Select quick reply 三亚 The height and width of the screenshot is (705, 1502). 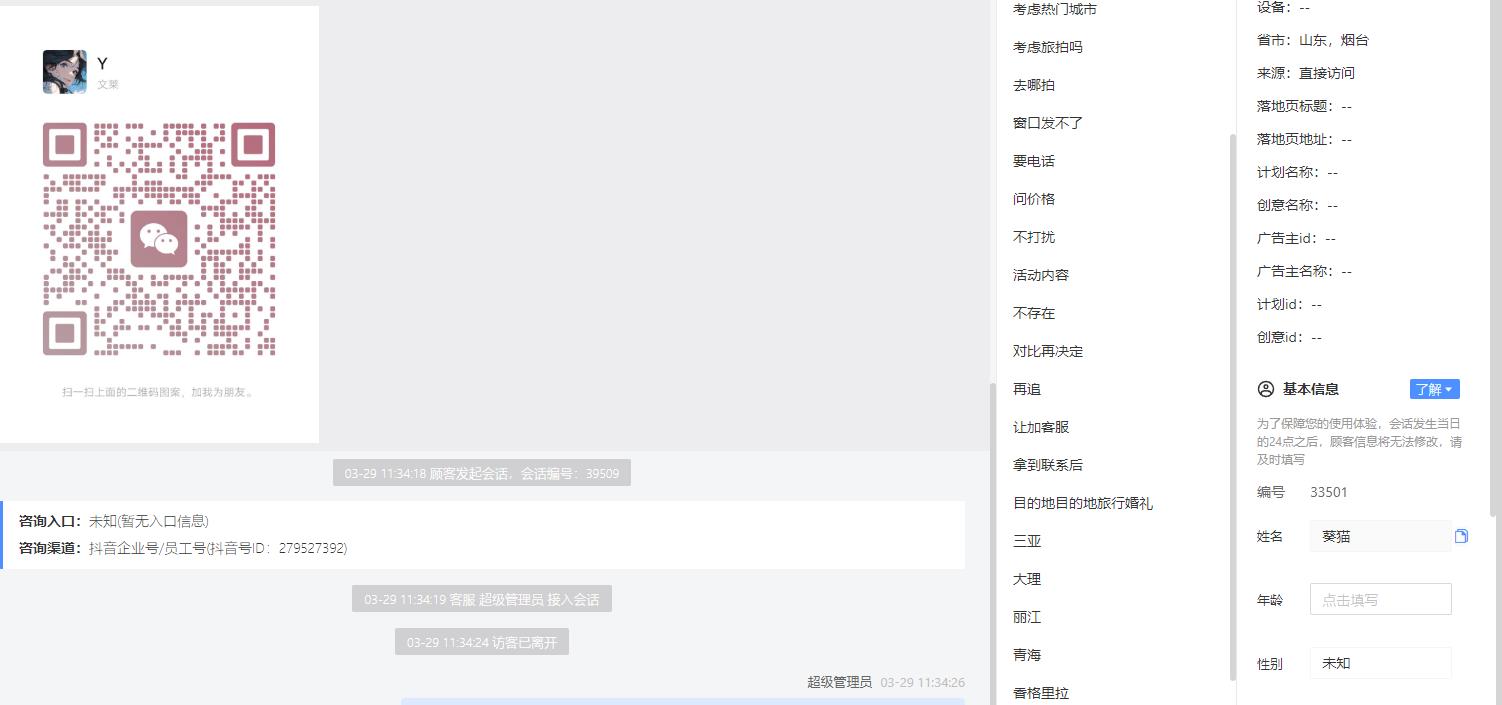pyautogui.click(x=1027, y=541)
